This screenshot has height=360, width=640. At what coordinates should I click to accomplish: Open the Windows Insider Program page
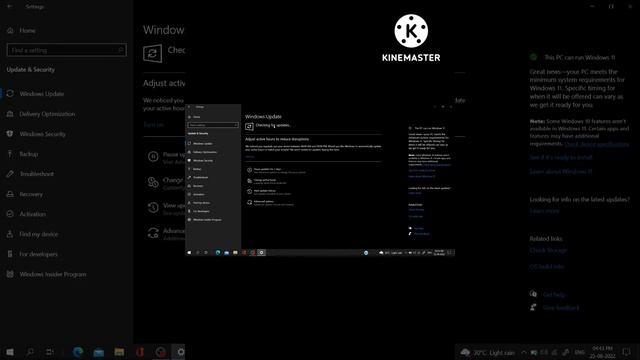tap(53, 274)
